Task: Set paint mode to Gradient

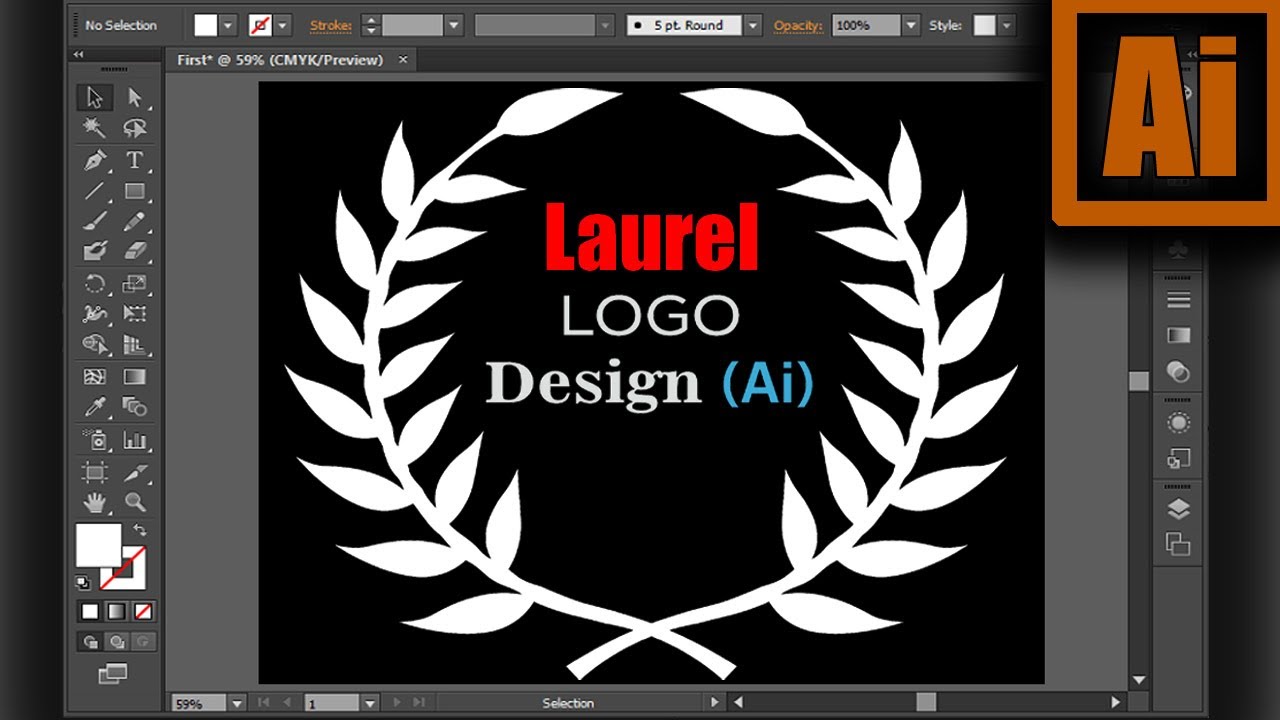Action: 117,611
